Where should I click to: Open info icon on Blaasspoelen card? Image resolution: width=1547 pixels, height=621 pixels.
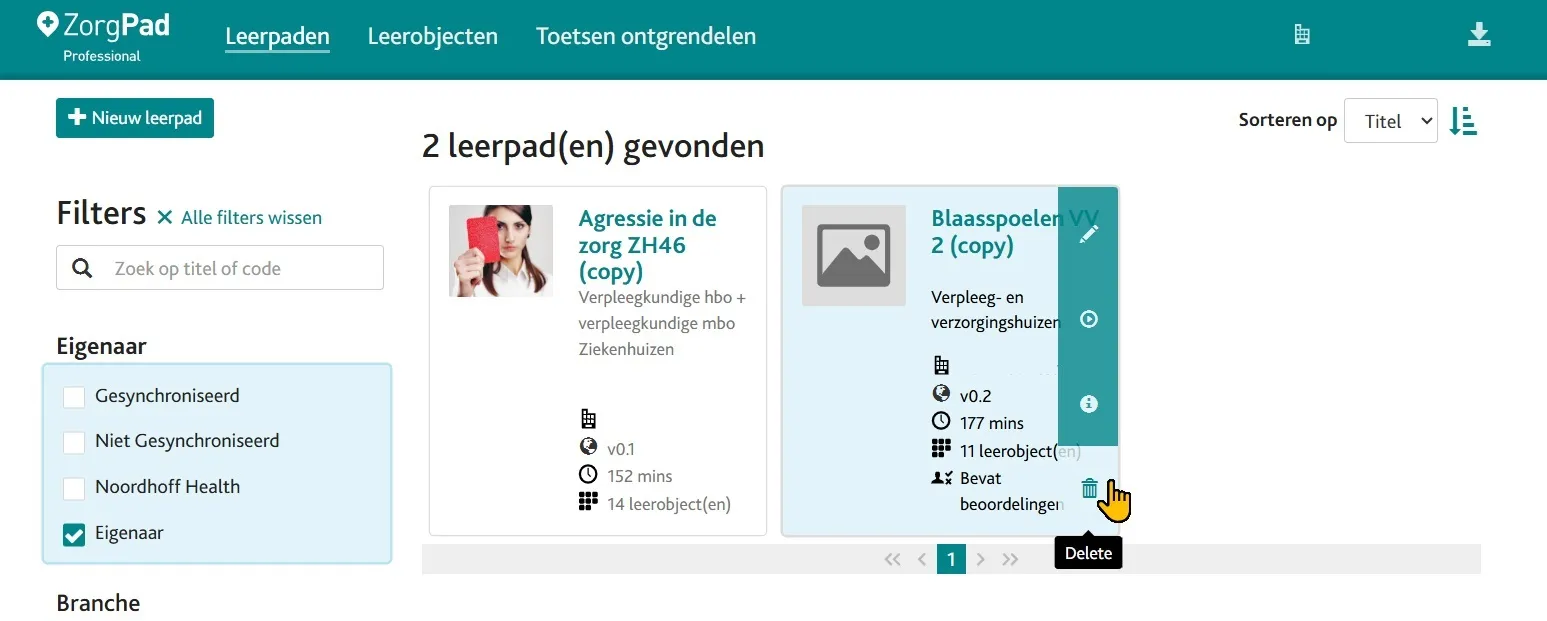1089,404
